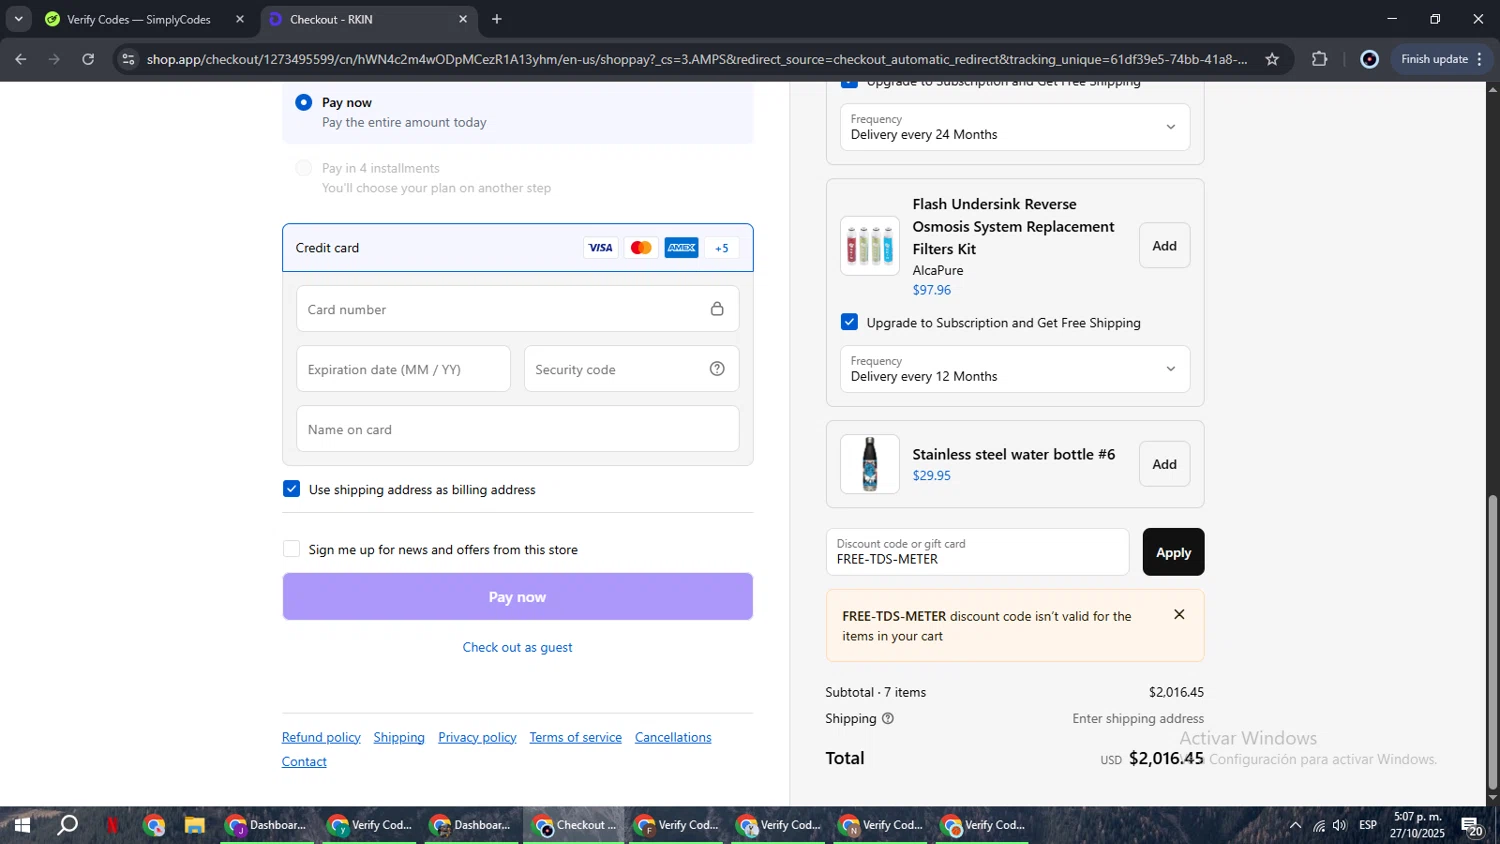The height and width of the screenshot is (844, 1500).
Task: Open the security code help icon
Action: pyautogui.click(x=717, y=369)
